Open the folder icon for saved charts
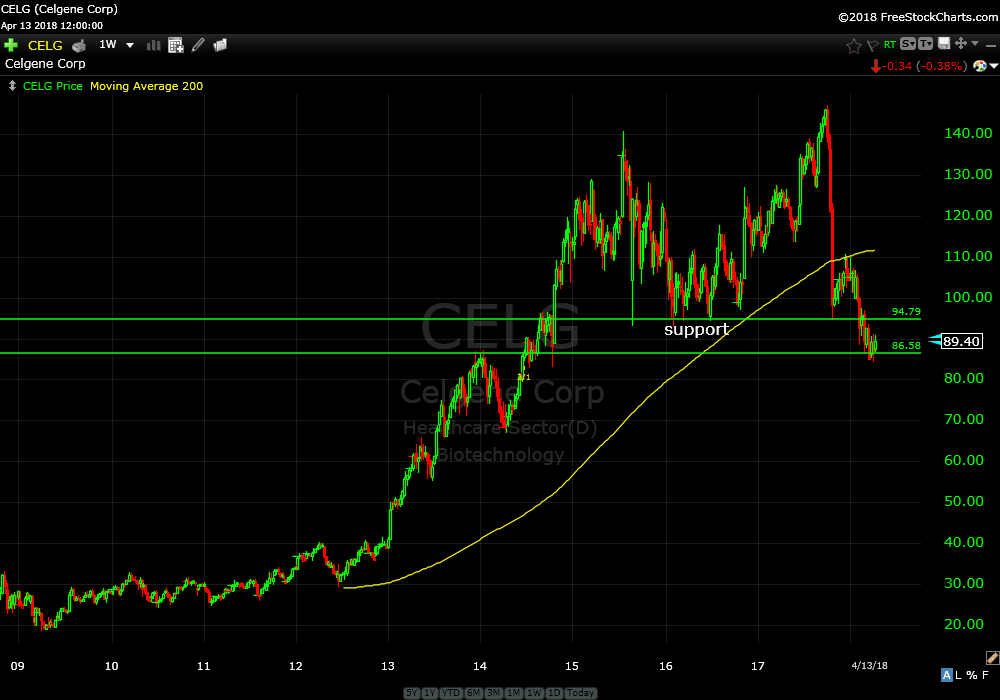1000x700 pixels. (221, 45)
